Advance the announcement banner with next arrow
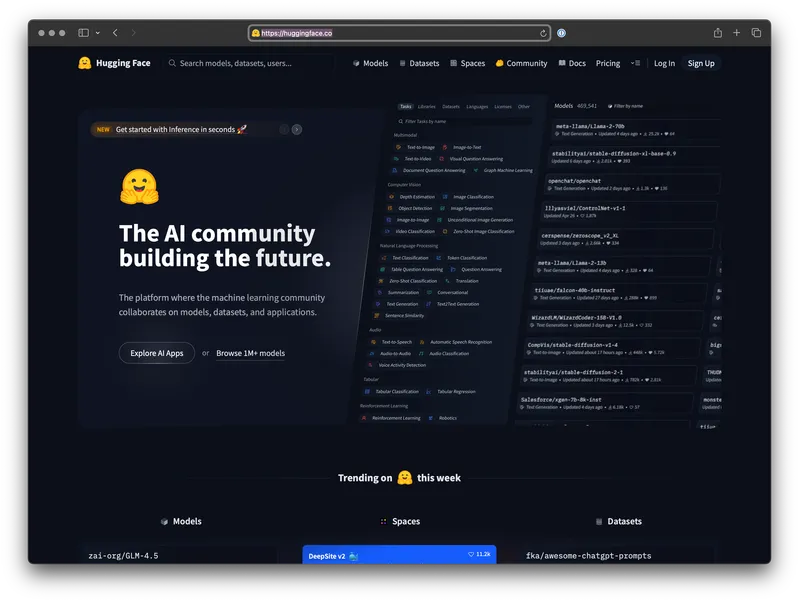The width and height of the screenshot is (800, 602). coord(296,129)
